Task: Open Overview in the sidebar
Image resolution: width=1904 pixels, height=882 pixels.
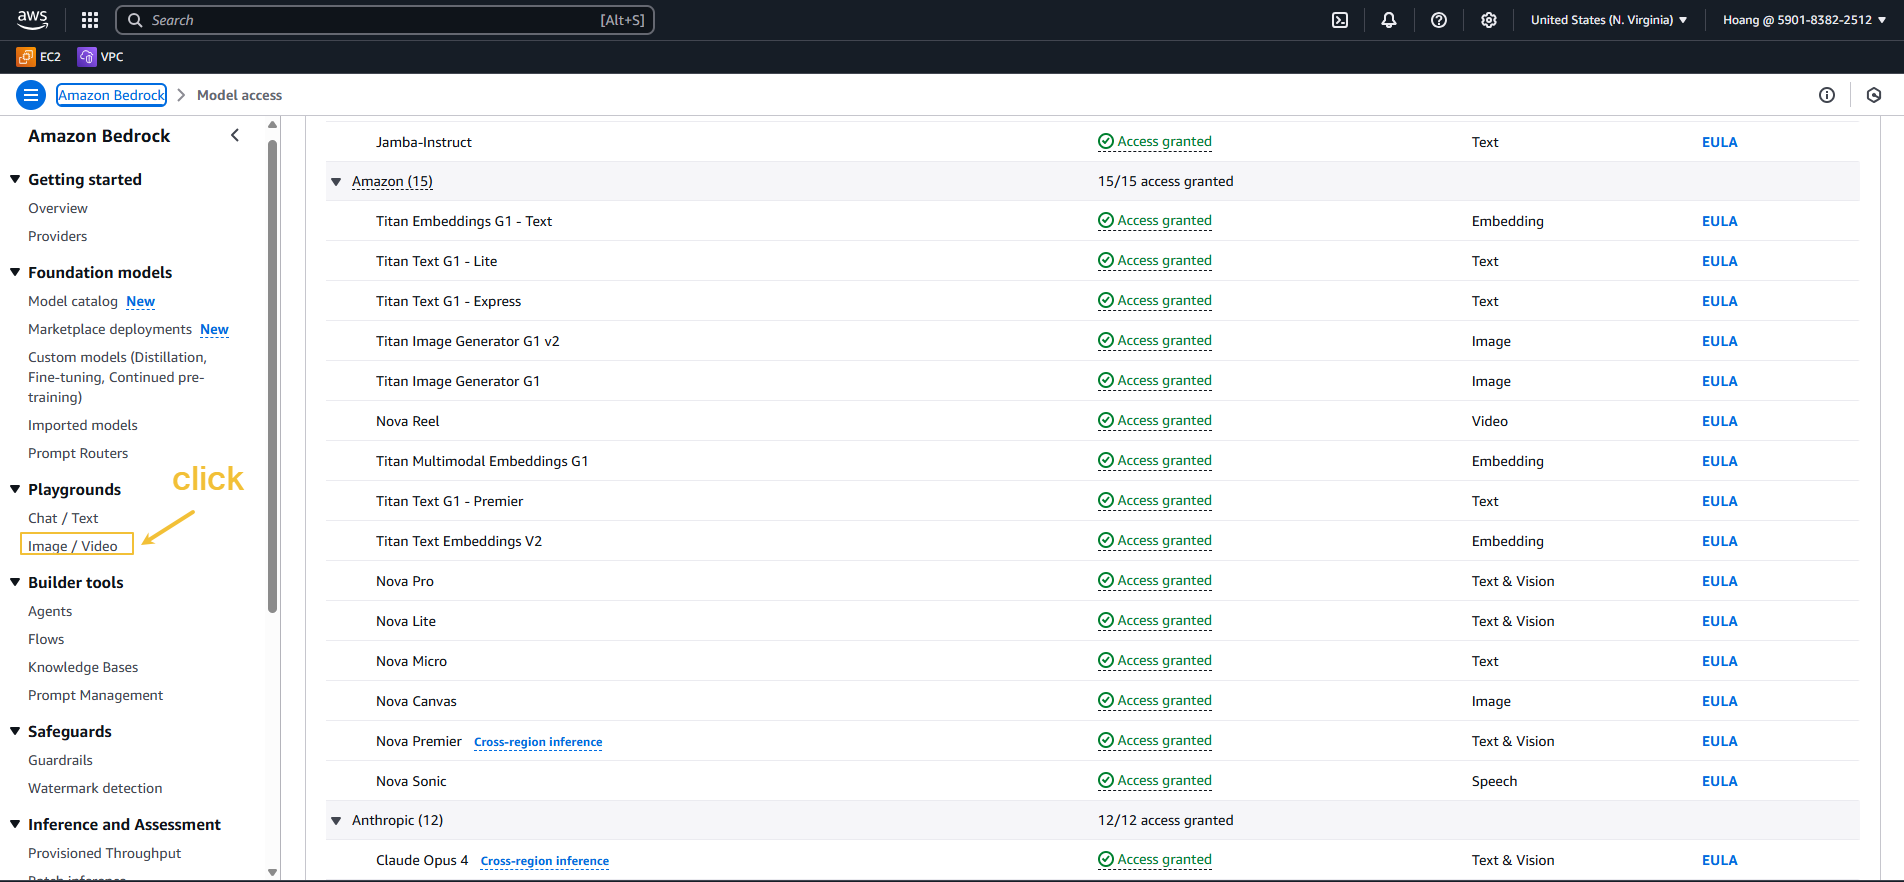Action: pos(58,208)
